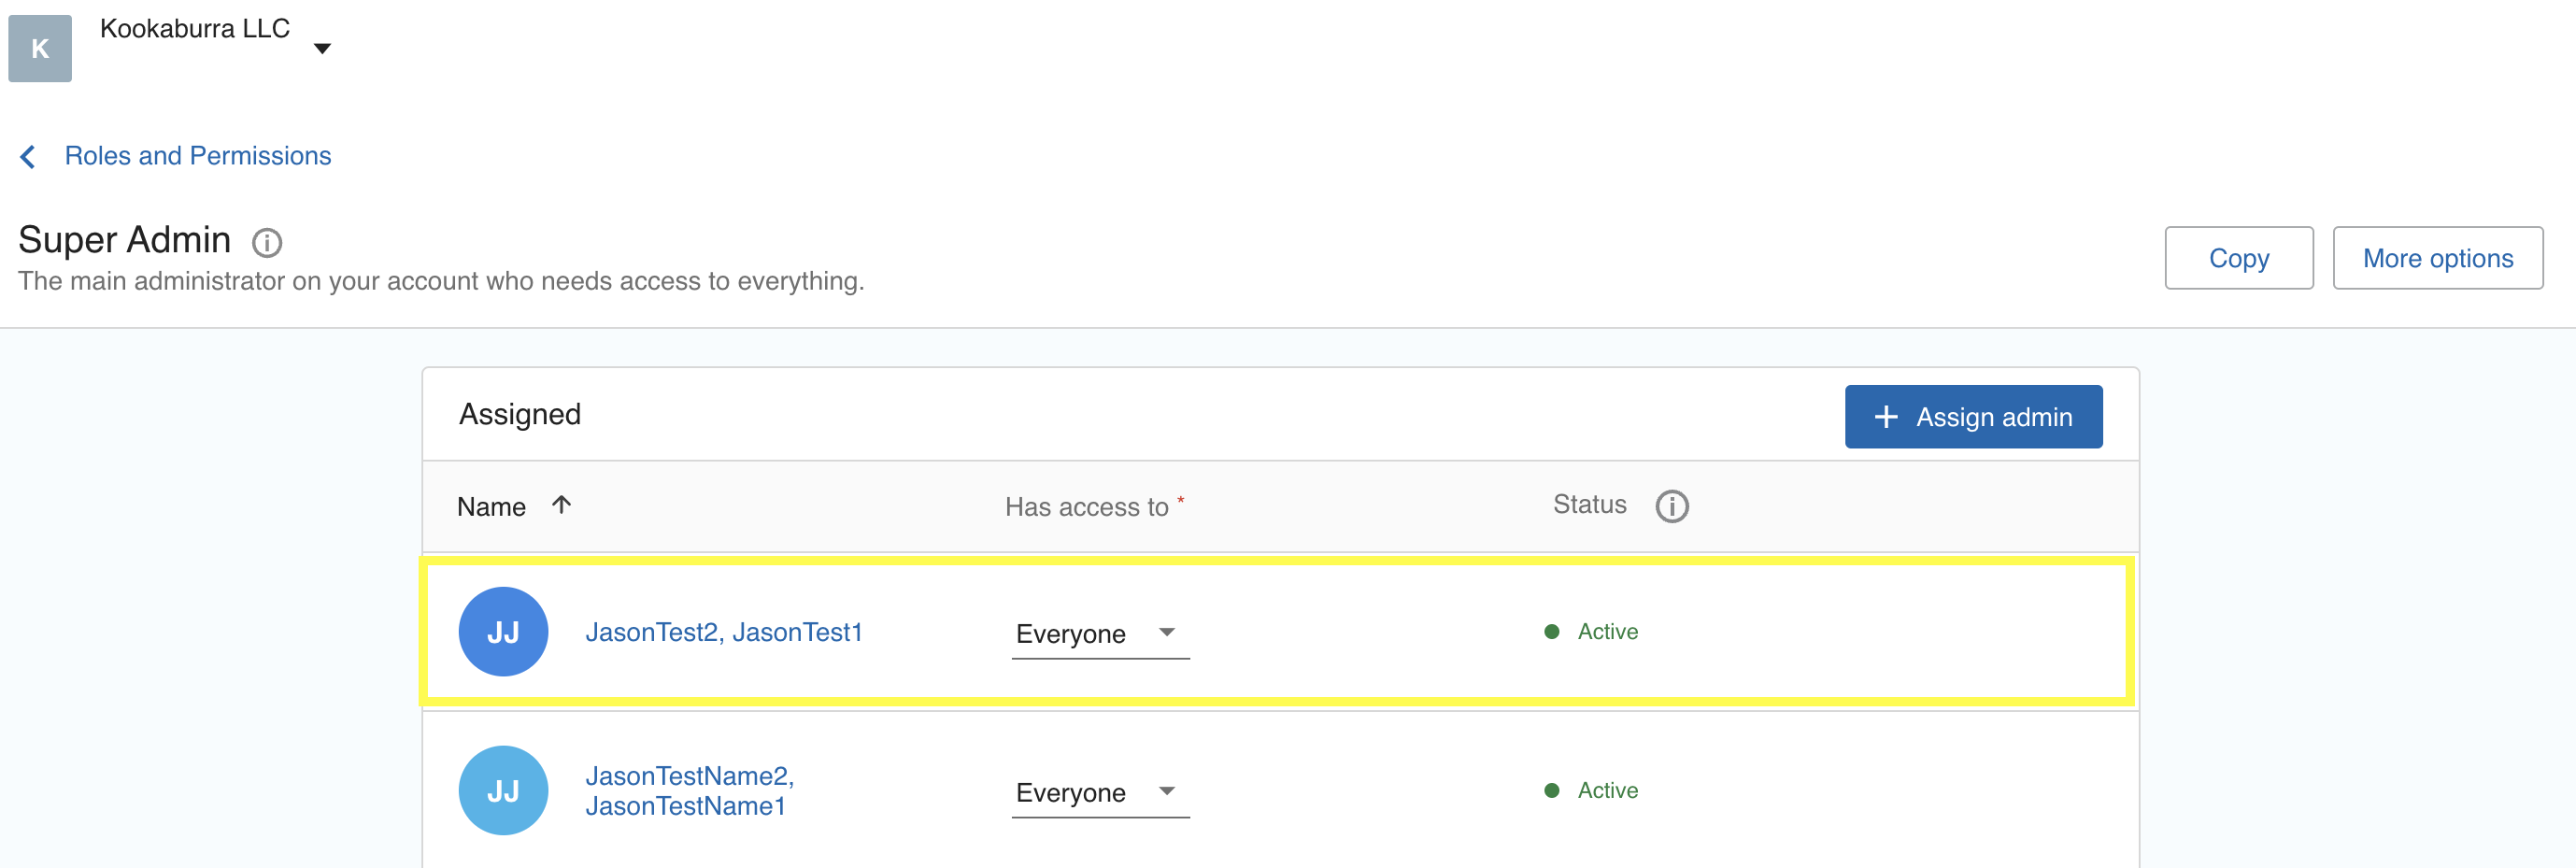This screenshot has height=868, width=2576.
Task: Open the JasonTest2, JasonTest1 admin profile link
Action: pyautogui.click(x=723, y=632)
